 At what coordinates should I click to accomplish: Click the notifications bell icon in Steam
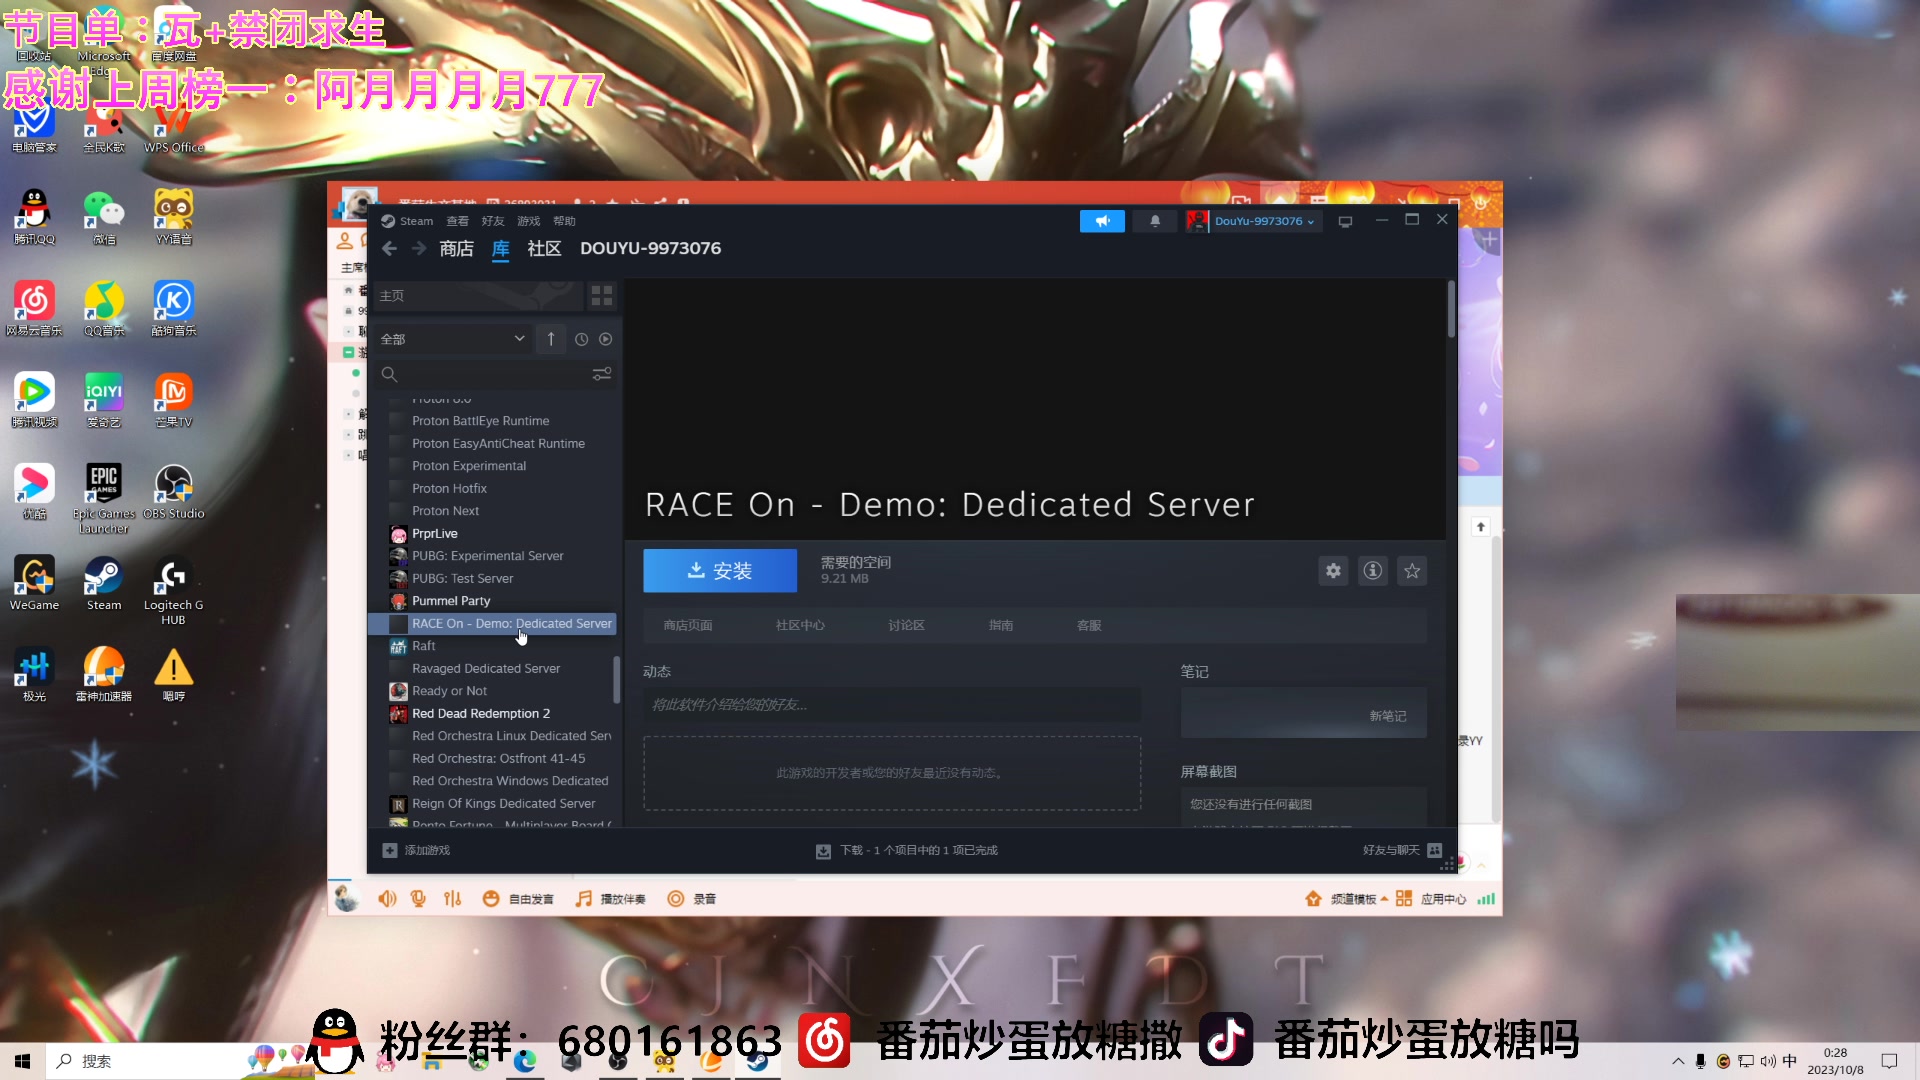pyautogui.click(x=1155, y=220)
